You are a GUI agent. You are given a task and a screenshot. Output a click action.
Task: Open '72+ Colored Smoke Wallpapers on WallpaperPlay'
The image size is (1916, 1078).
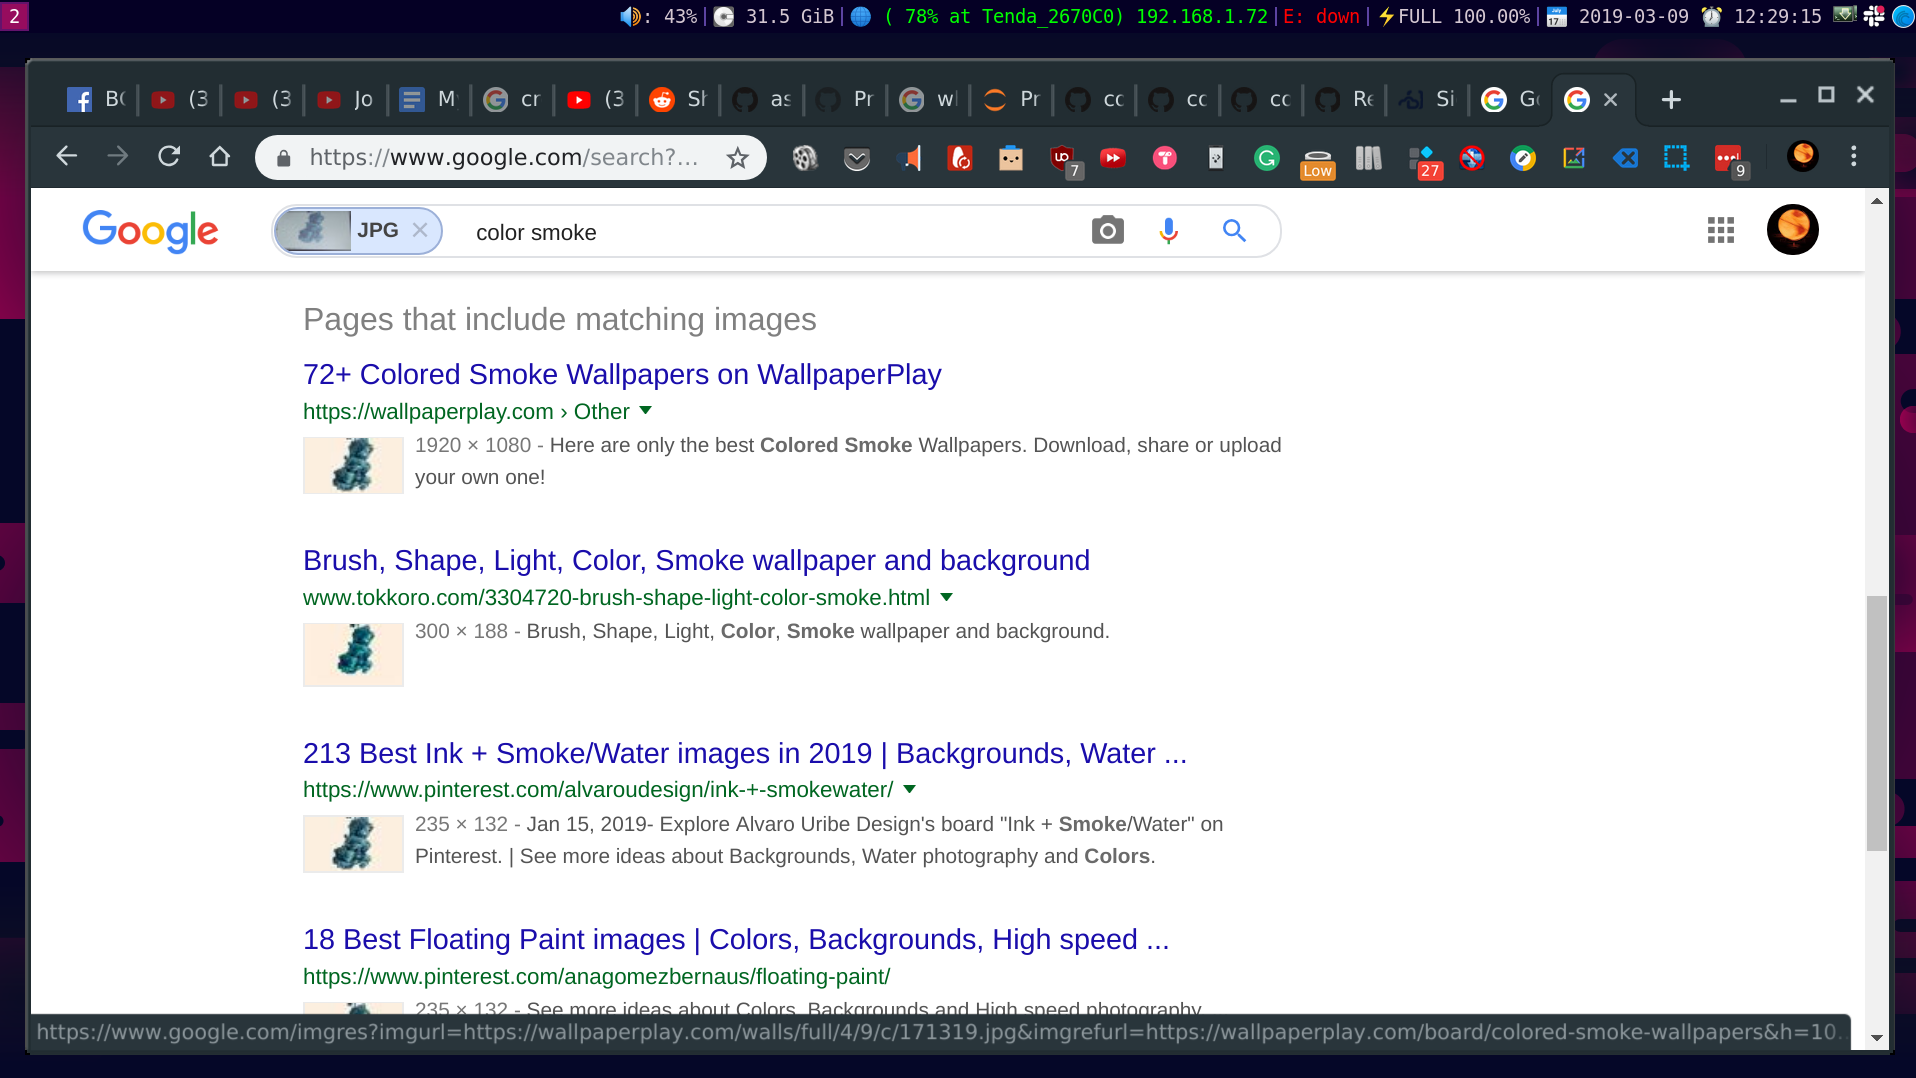622,374
